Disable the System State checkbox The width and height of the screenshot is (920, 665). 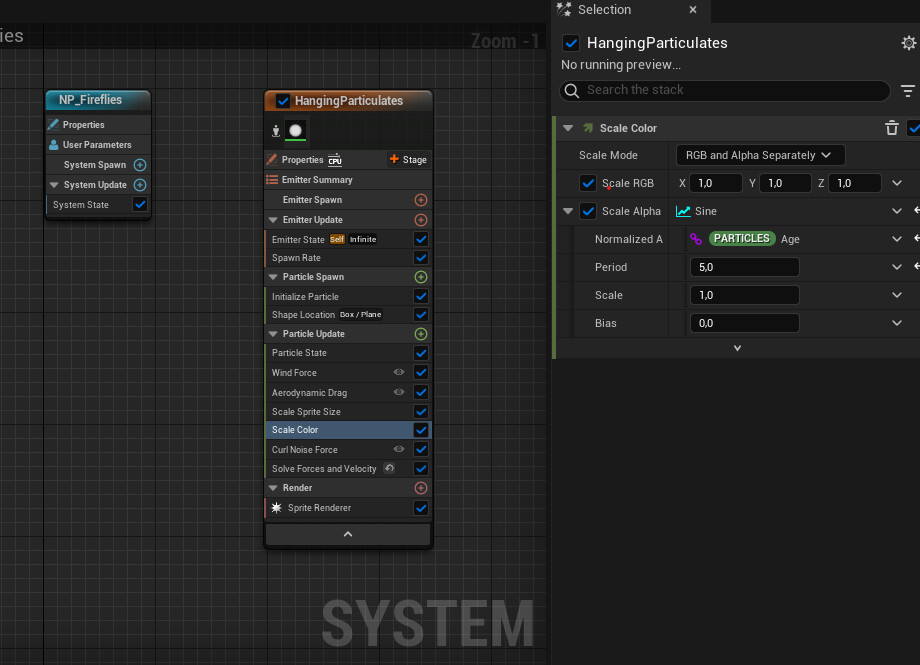point(140,204)
